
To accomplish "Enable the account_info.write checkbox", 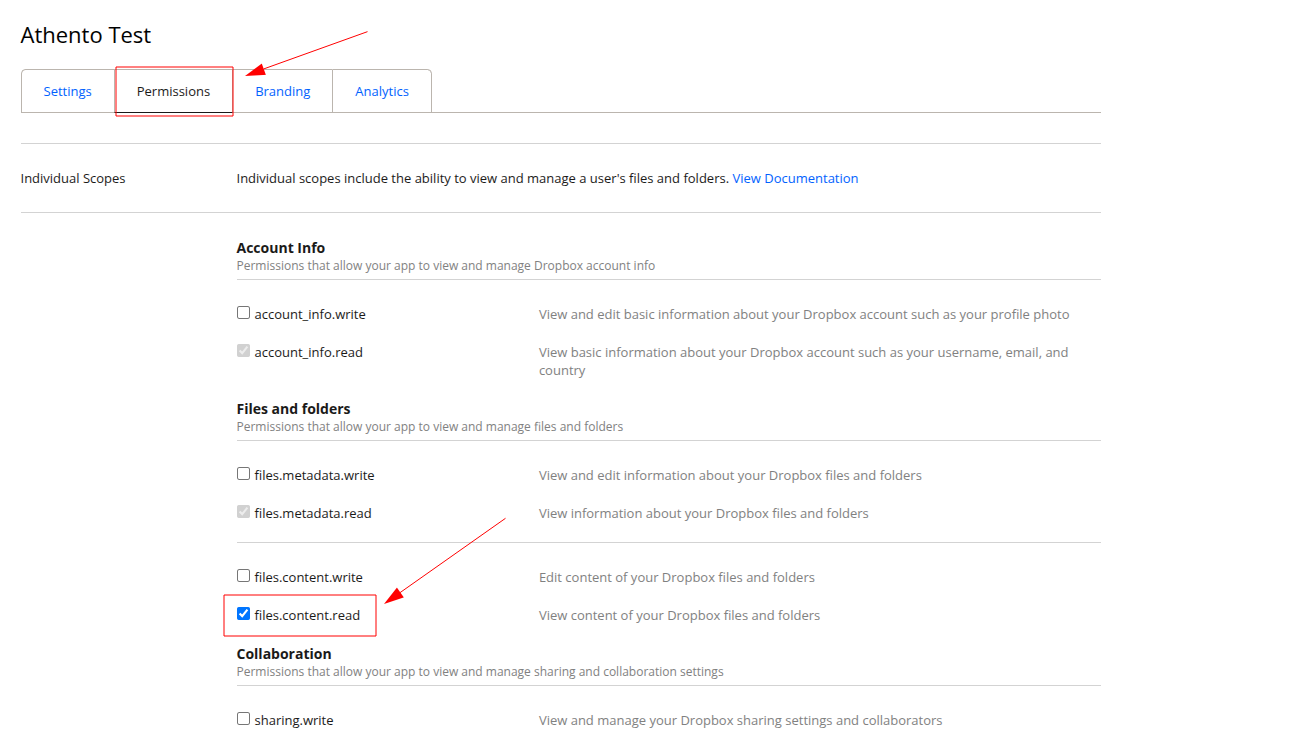I will click(243, 313).
